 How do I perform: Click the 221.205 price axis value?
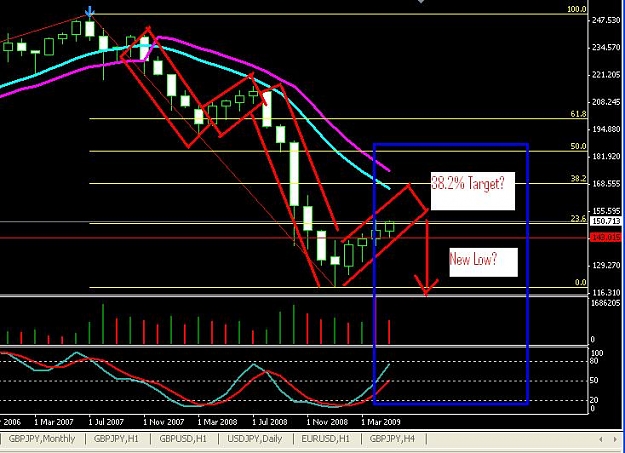606,75
